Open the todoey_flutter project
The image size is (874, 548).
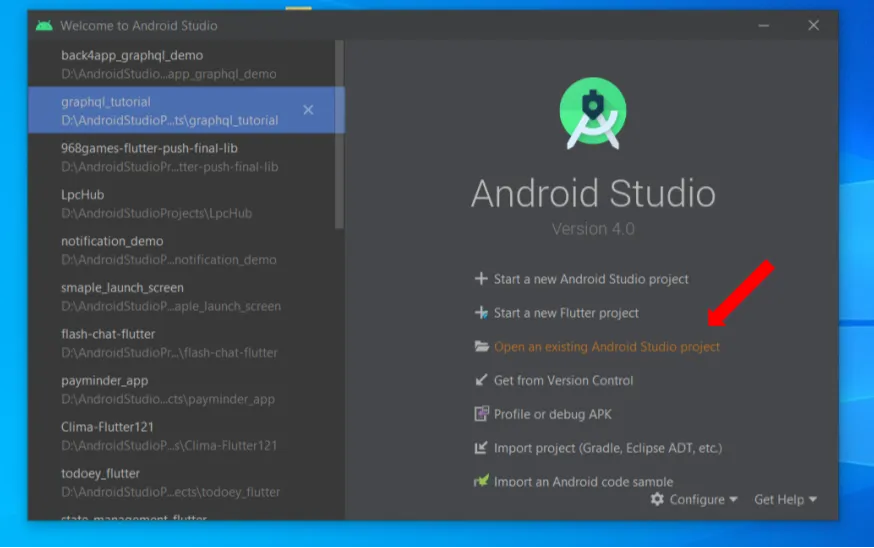pyautogui.click(x=182, y=482)
